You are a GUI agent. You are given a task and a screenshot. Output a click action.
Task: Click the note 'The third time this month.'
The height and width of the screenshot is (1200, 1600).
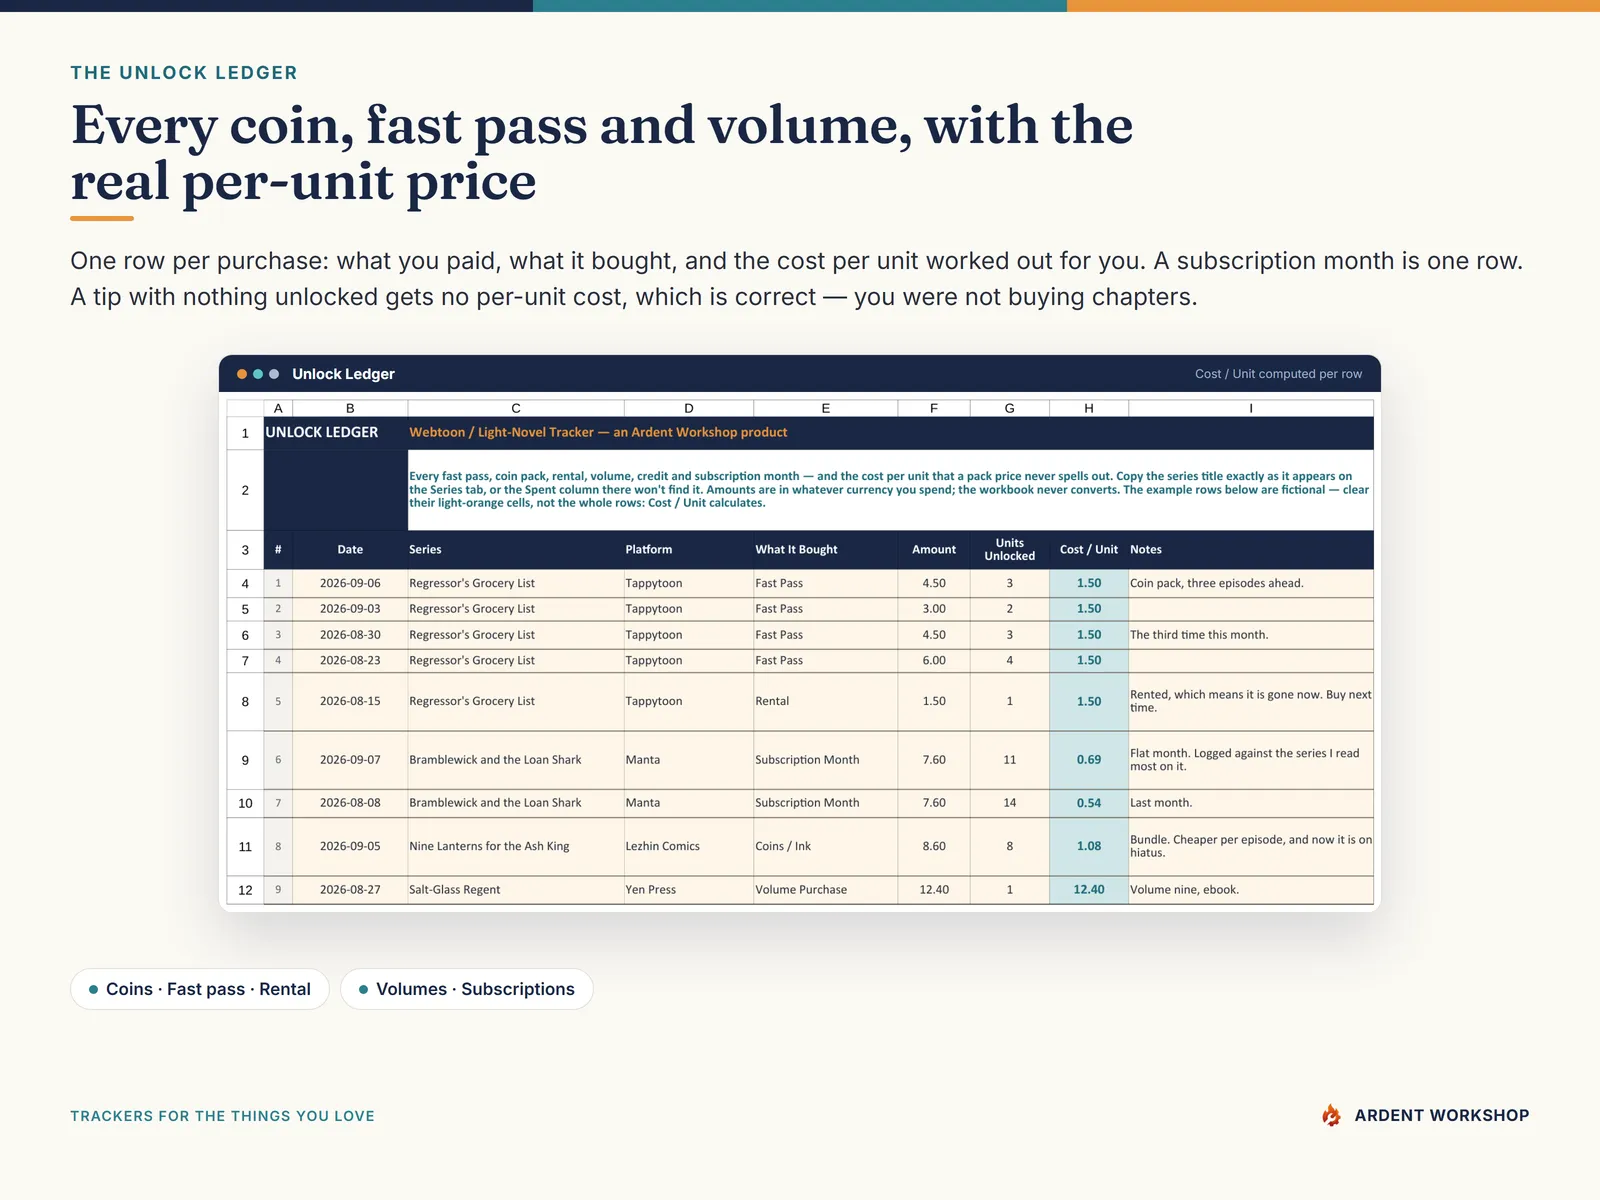[x=1251, y=635]
